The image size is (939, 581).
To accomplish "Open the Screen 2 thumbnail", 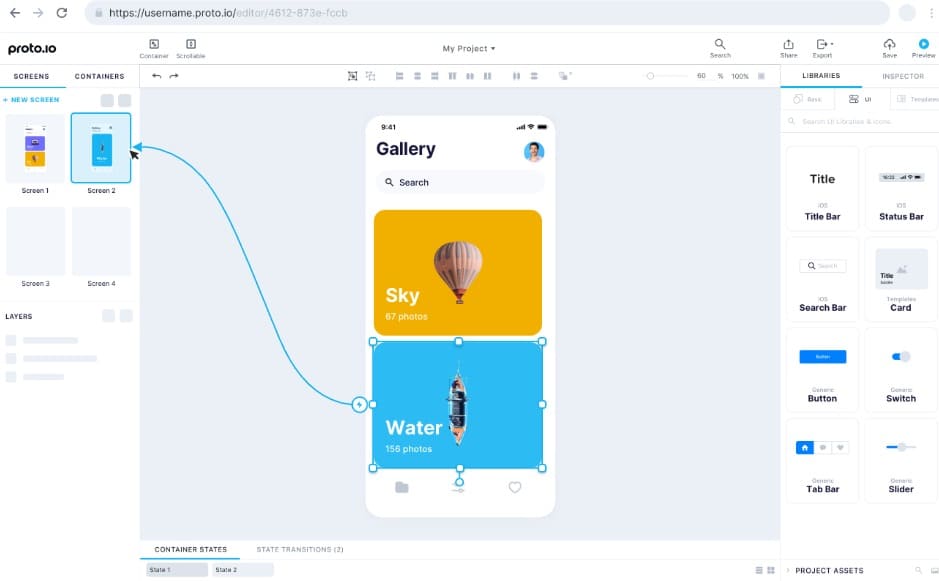I will [x=101, y=149].
